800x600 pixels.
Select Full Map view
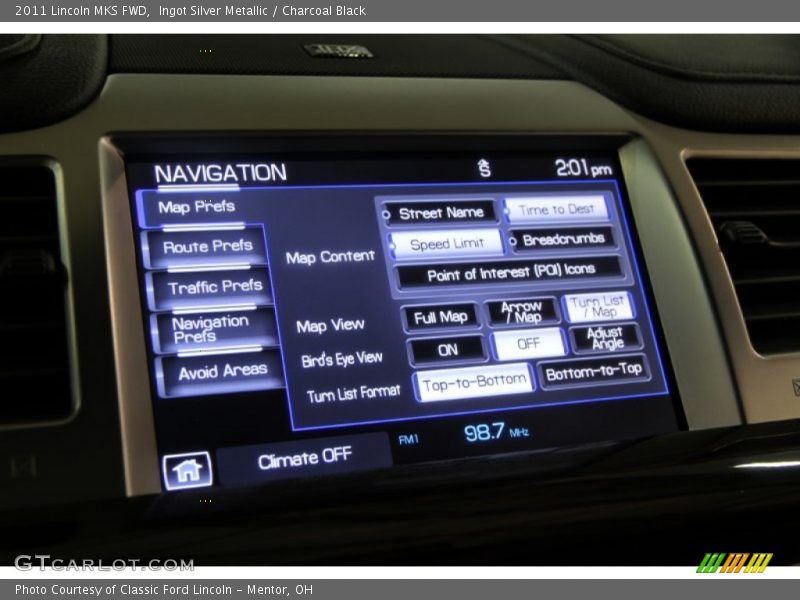pos(440,318)
